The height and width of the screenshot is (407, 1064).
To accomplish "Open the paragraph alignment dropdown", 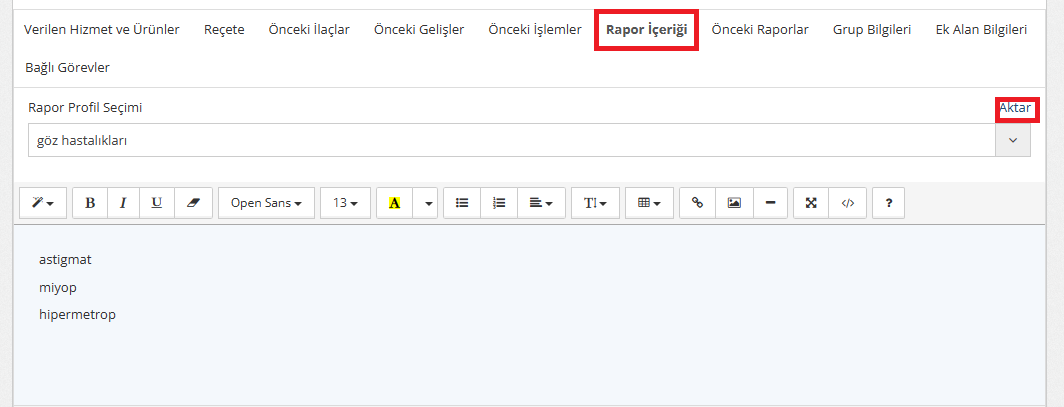I will click(x=542, y=203).
